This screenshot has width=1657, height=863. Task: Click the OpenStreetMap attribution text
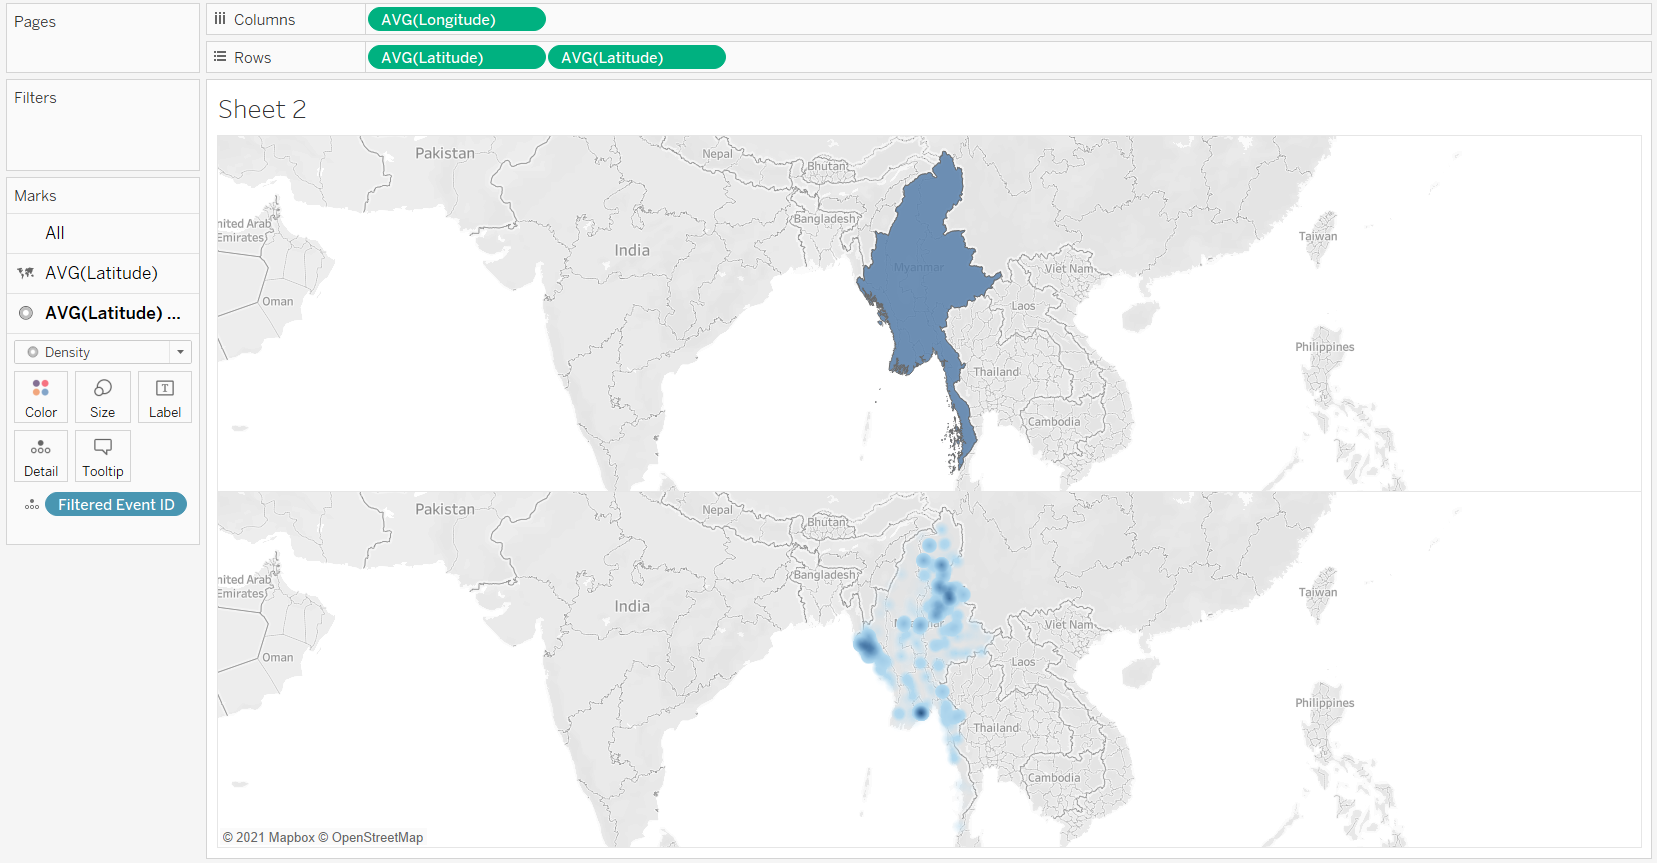tap(376, 838)
